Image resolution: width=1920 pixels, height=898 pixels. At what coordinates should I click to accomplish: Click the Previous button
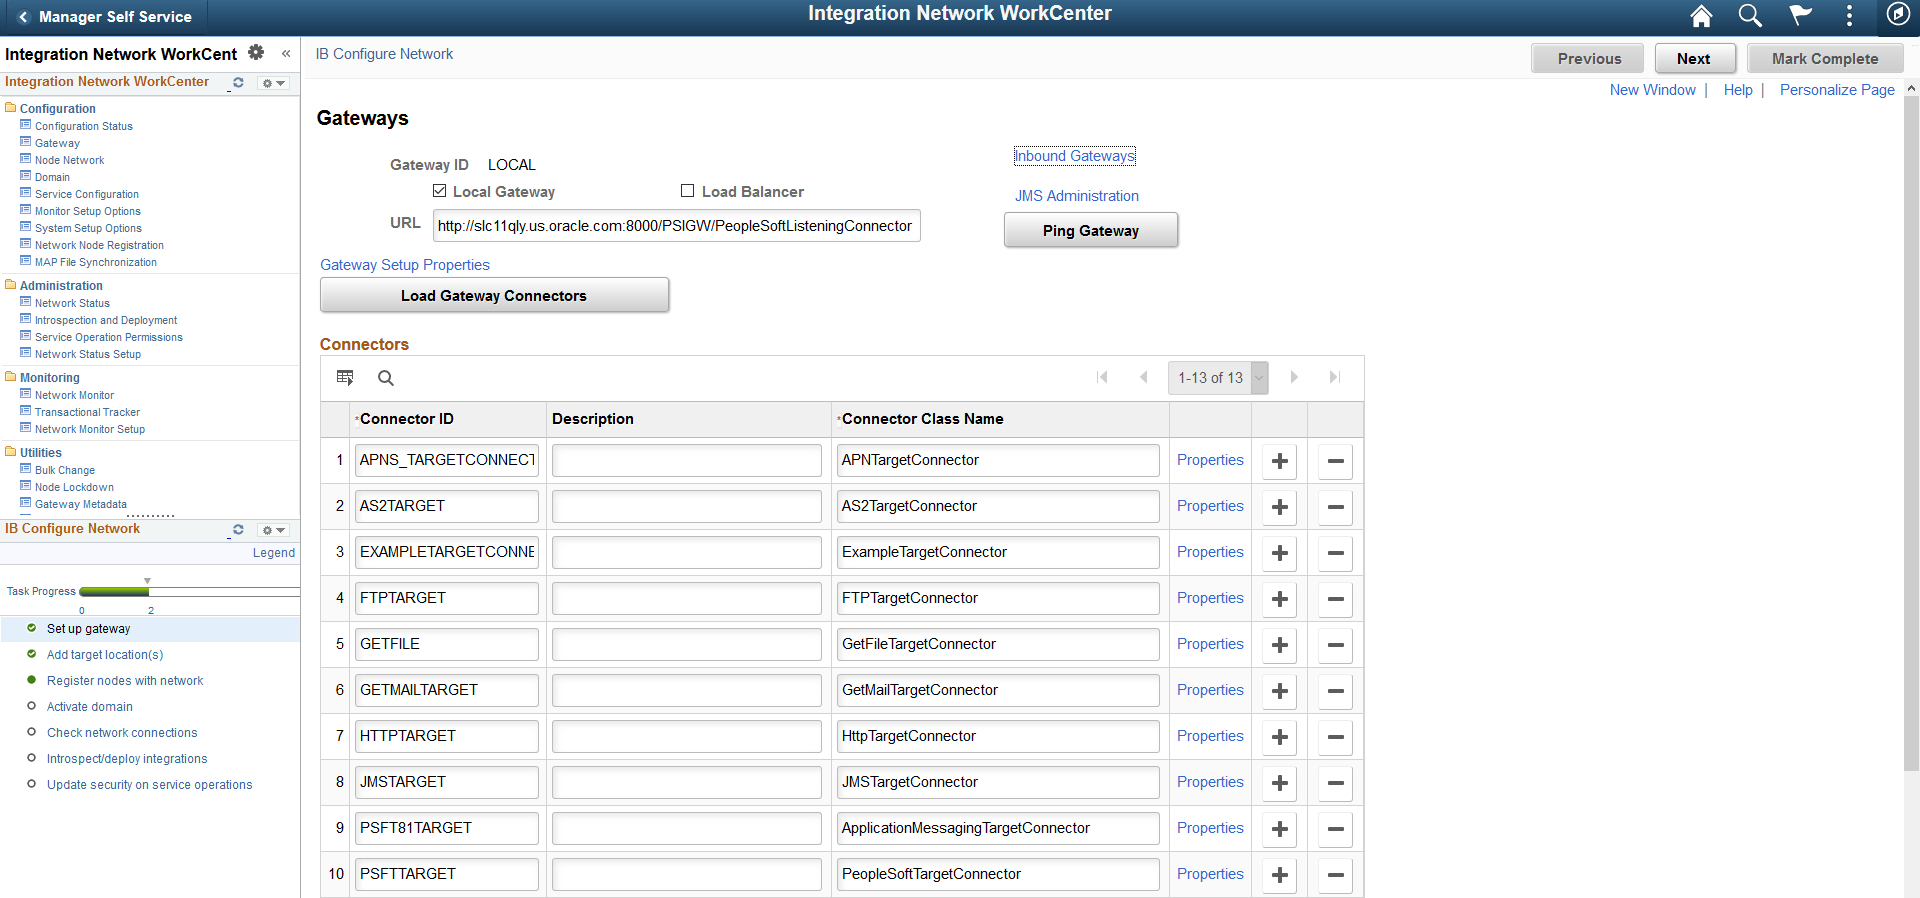(1588, 58)
